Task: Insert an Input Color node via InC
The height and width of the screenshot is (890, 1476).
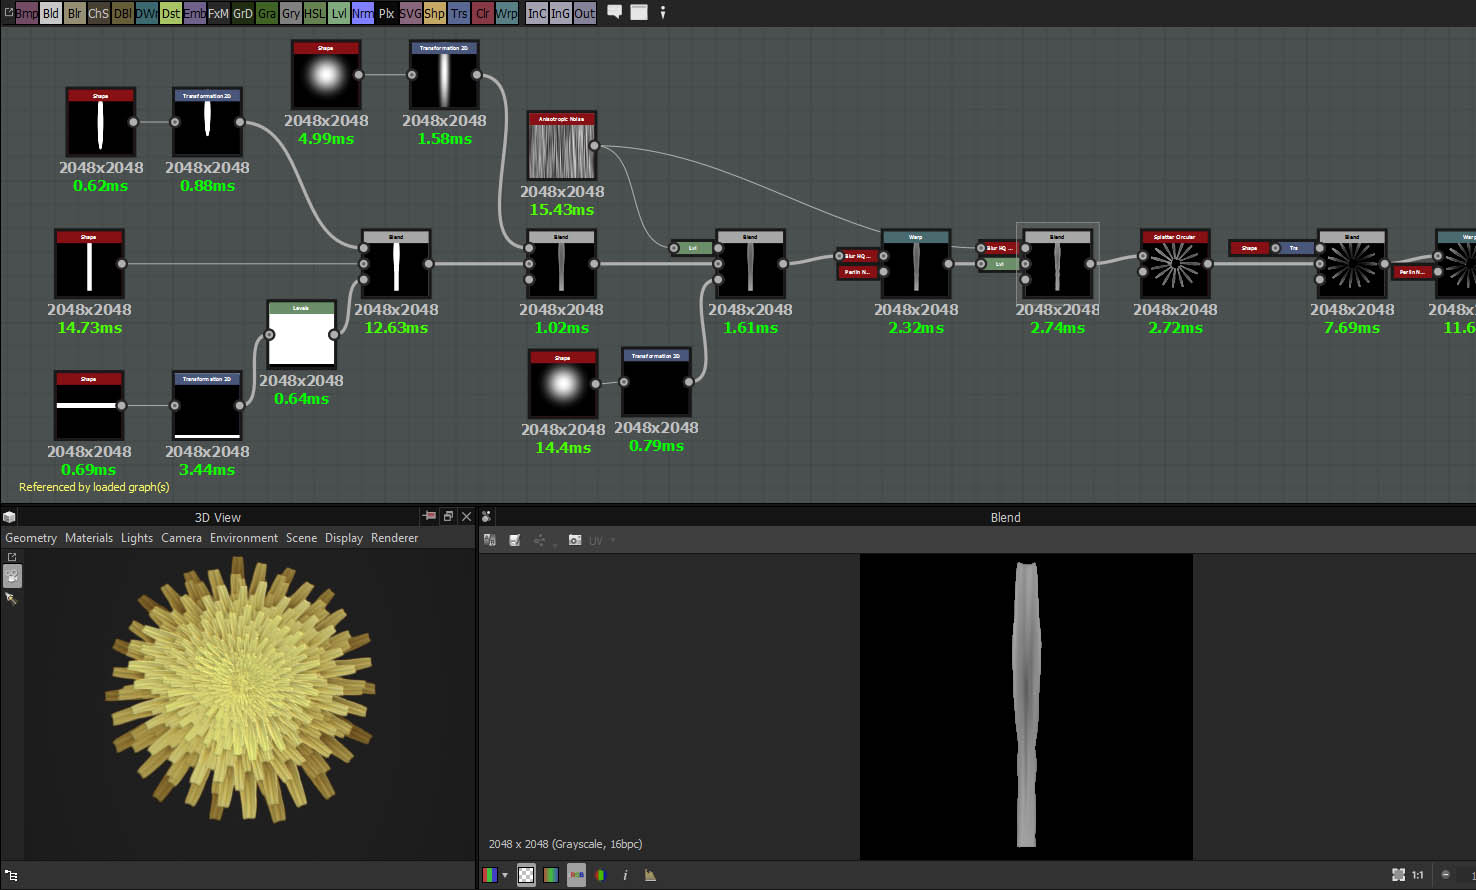Action: 537,13
